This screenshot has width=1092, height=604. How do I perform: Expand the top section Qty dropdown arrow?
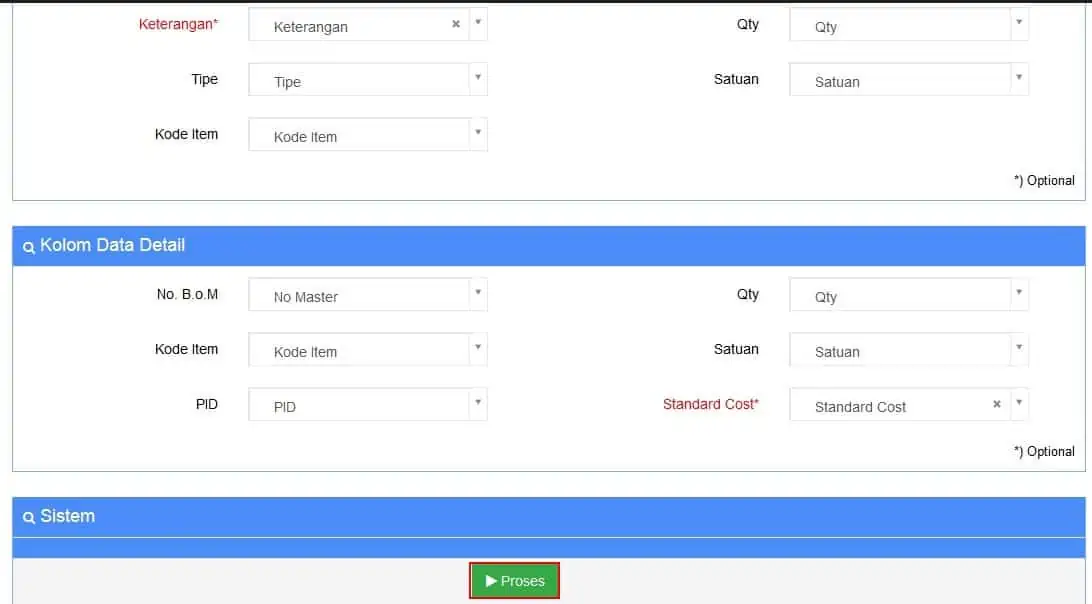click(1019, 23)
